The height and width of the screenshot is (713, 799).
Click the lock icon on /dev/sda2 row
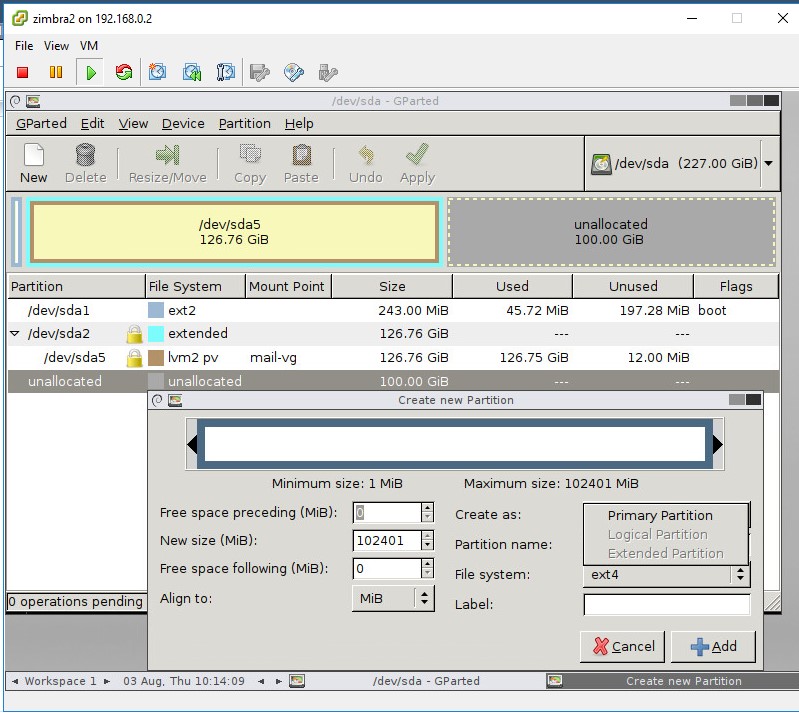(x=135, y=334)
